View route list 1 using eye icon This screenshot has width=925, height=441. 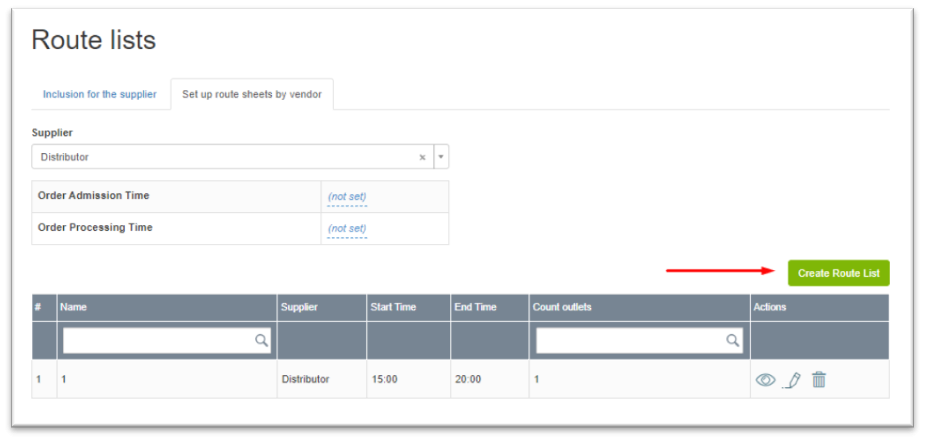(x=765, y=380)
